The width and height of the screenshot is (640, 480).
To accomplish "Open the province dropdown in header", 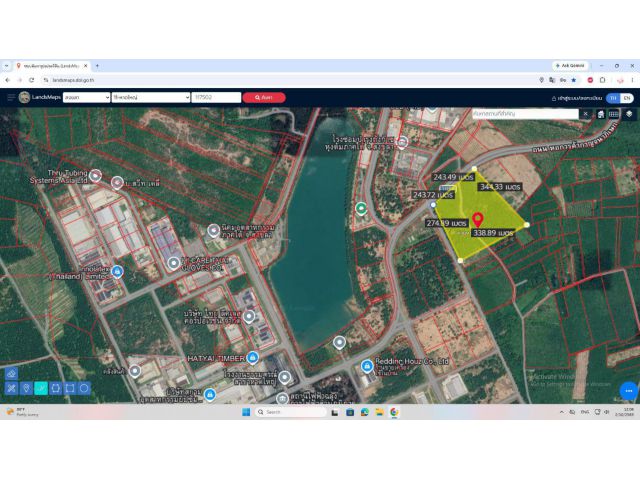I will (x=87, y=97).
